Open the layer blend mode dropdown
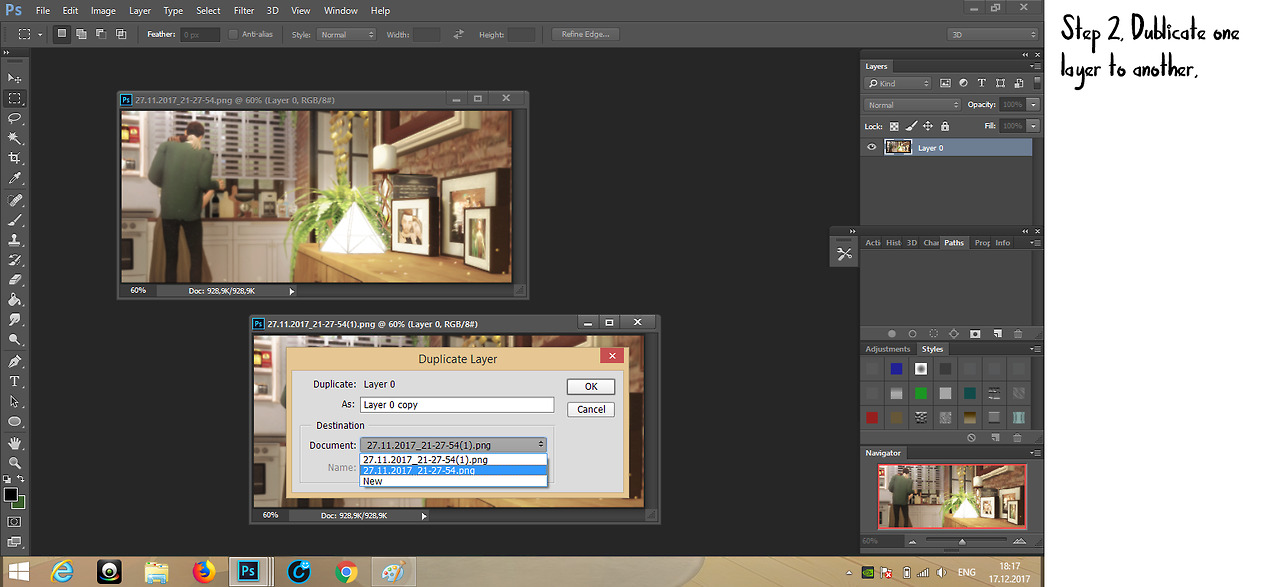This screenshot has height=587, width=1280. pyautogui.click(x=911, y=105)
